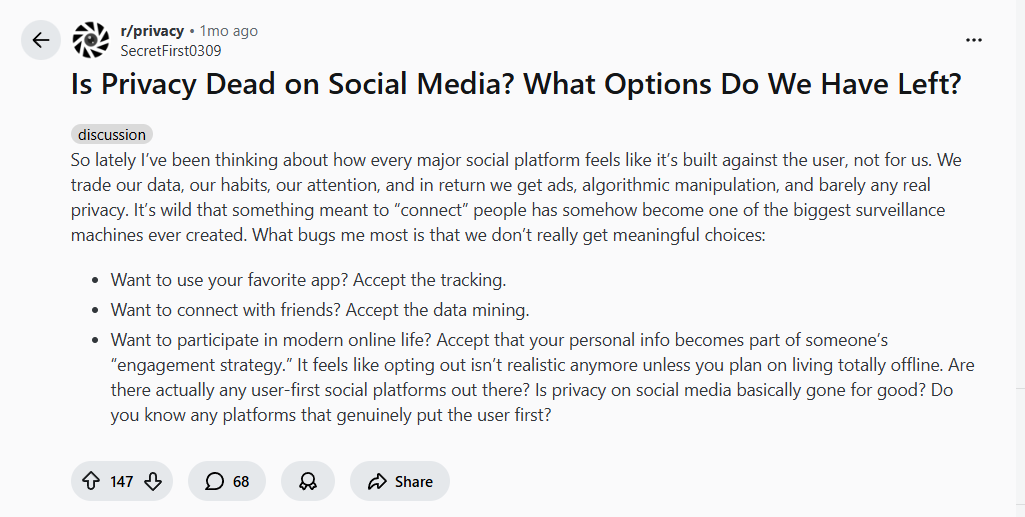1025x517 pixels.
Task: Open the r/privacy subreddit link
Action: coord(152,31)
